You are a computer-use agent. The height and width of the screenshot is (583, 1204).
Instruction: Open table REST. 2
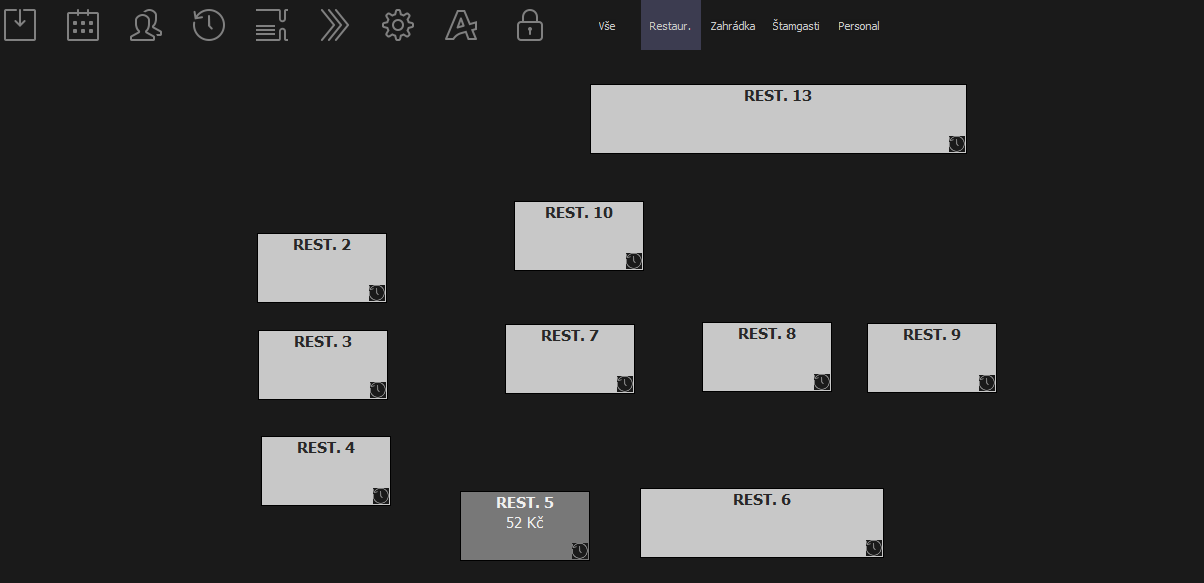pos(321,269)
